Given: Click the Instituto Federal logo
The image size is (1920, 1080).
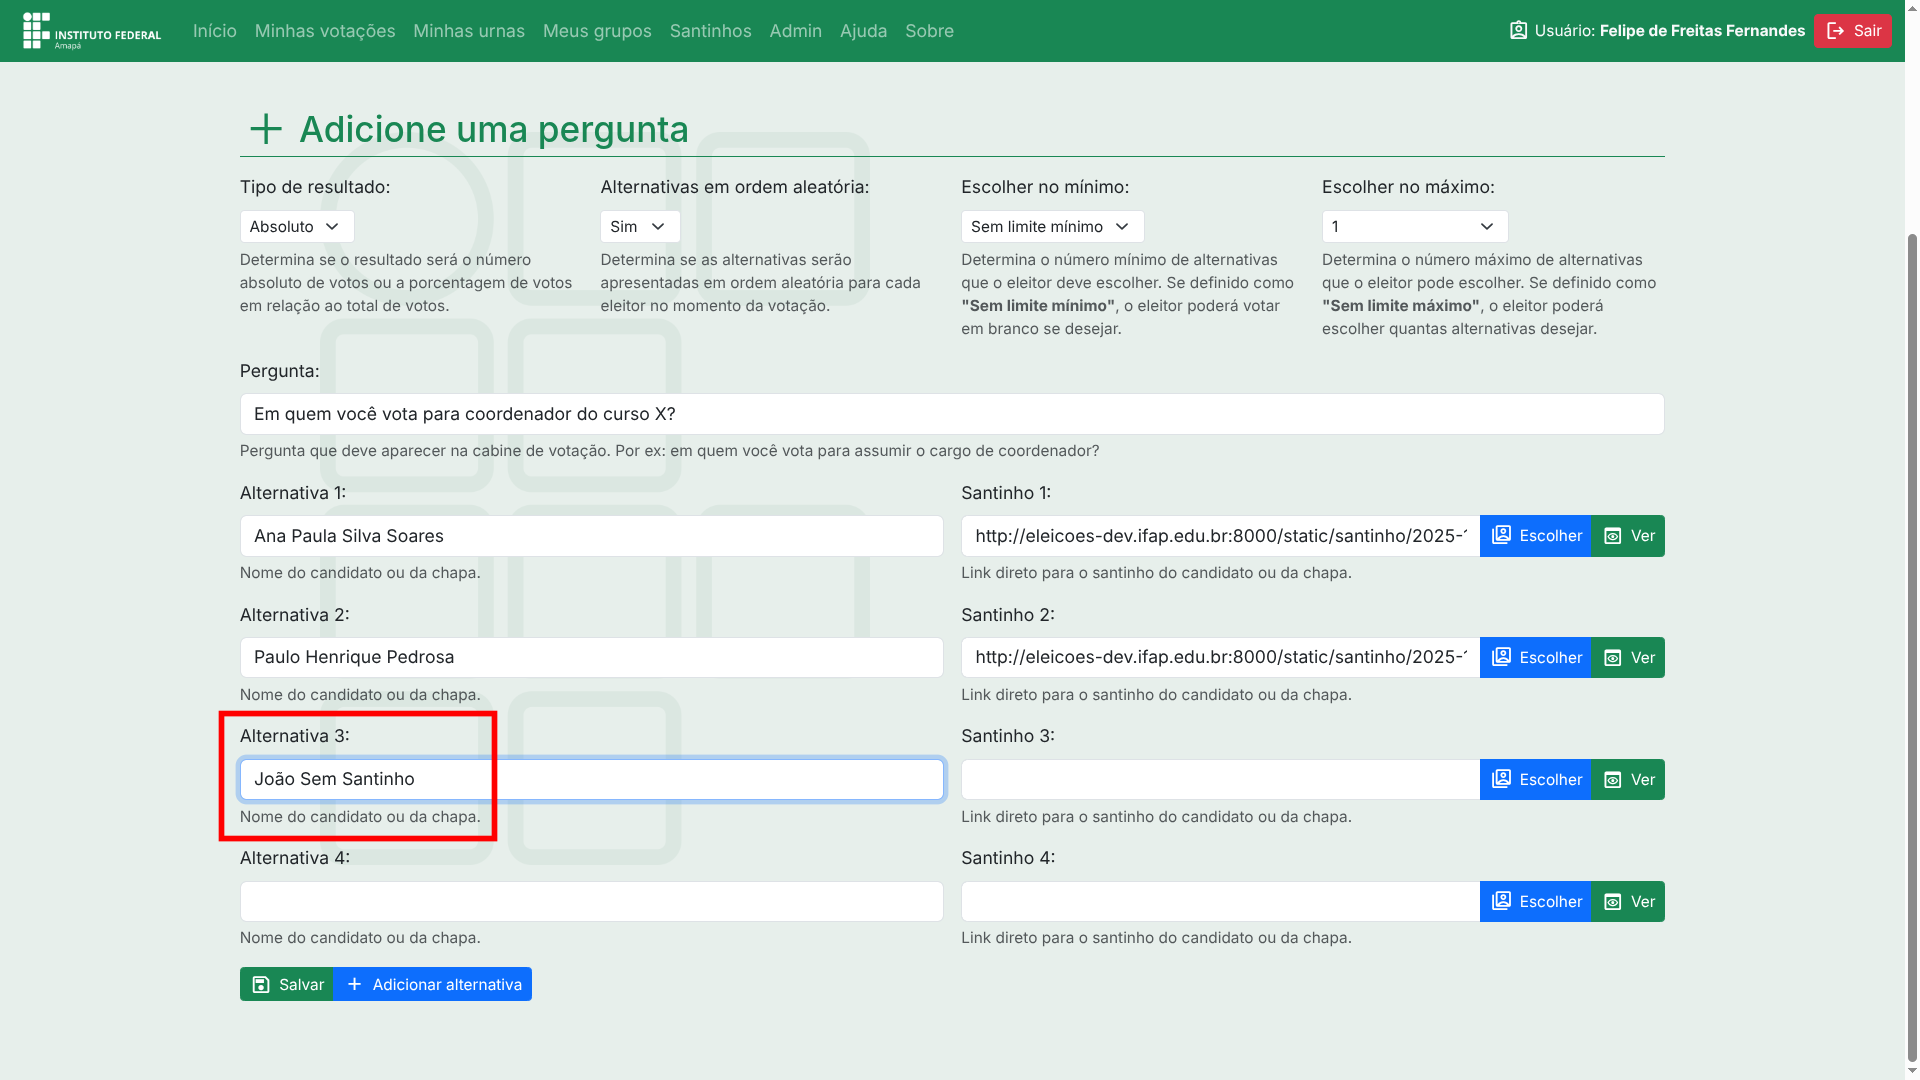Looking at the screenshot, I should click(91, 31).
